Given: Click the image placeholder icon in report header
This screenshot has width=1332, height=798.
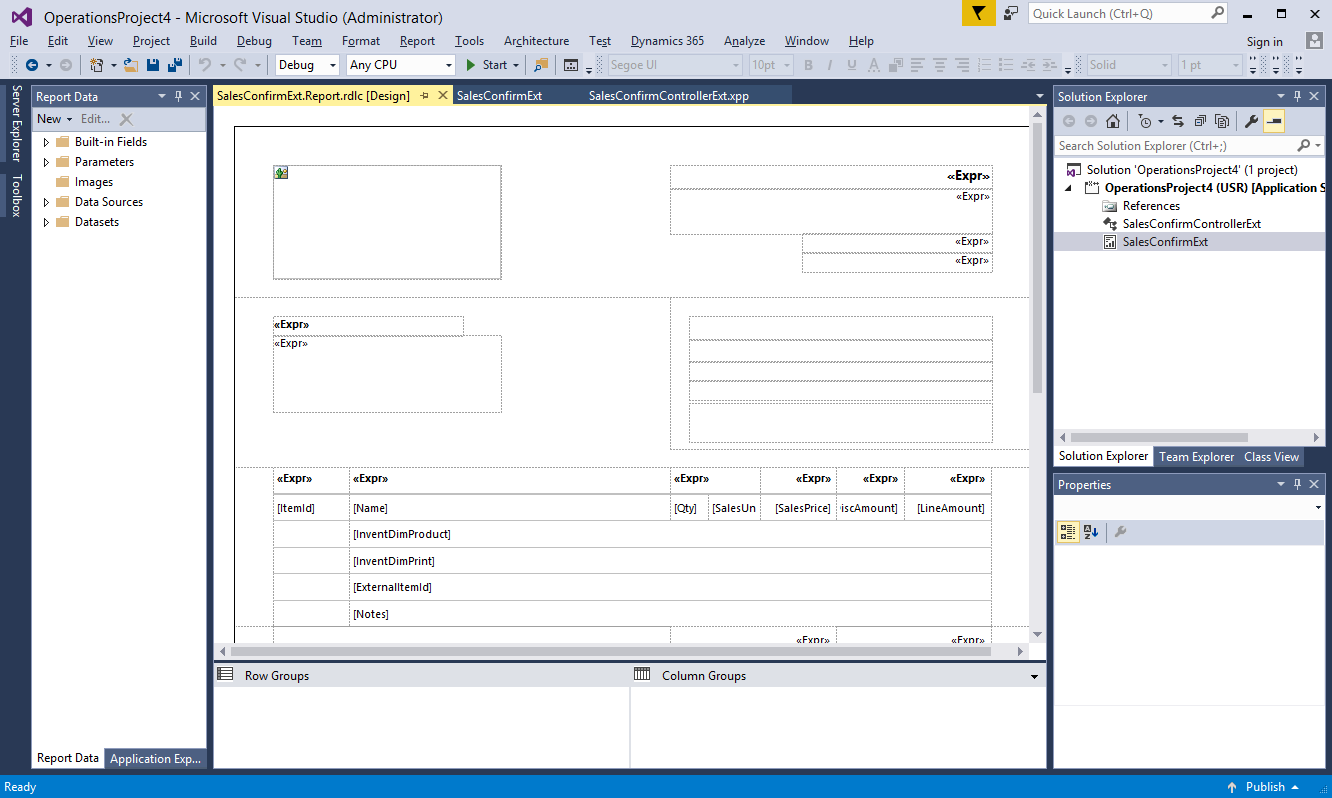Looking at the screenshot, I should pyautogui.click(x=282, y=173).
